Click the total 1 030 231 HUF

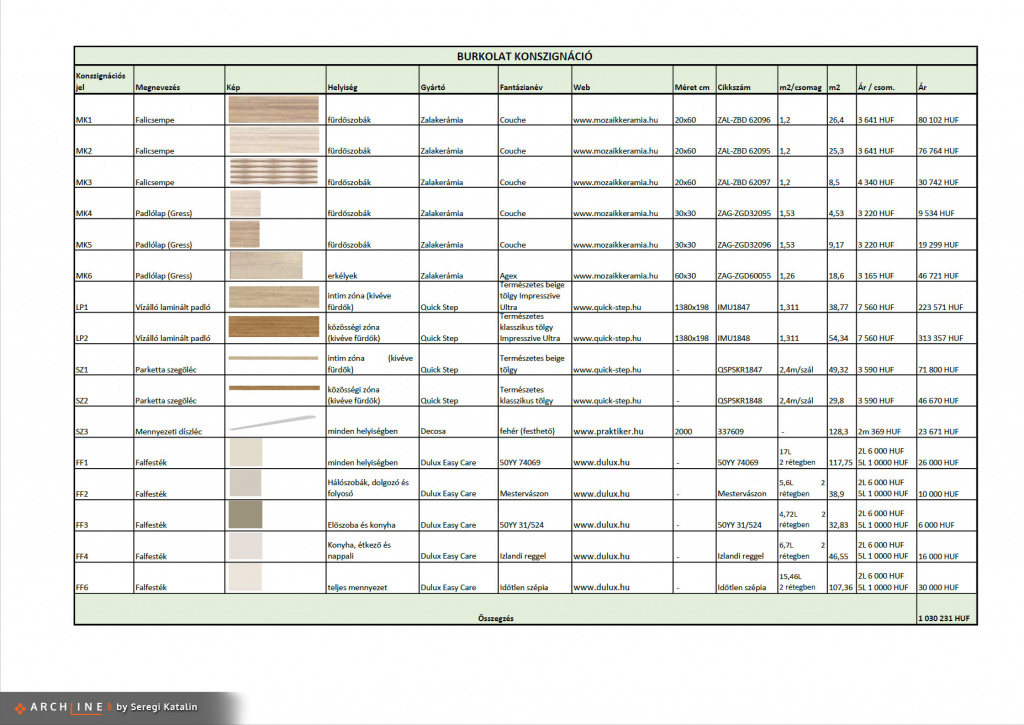[x=944, y=619]
